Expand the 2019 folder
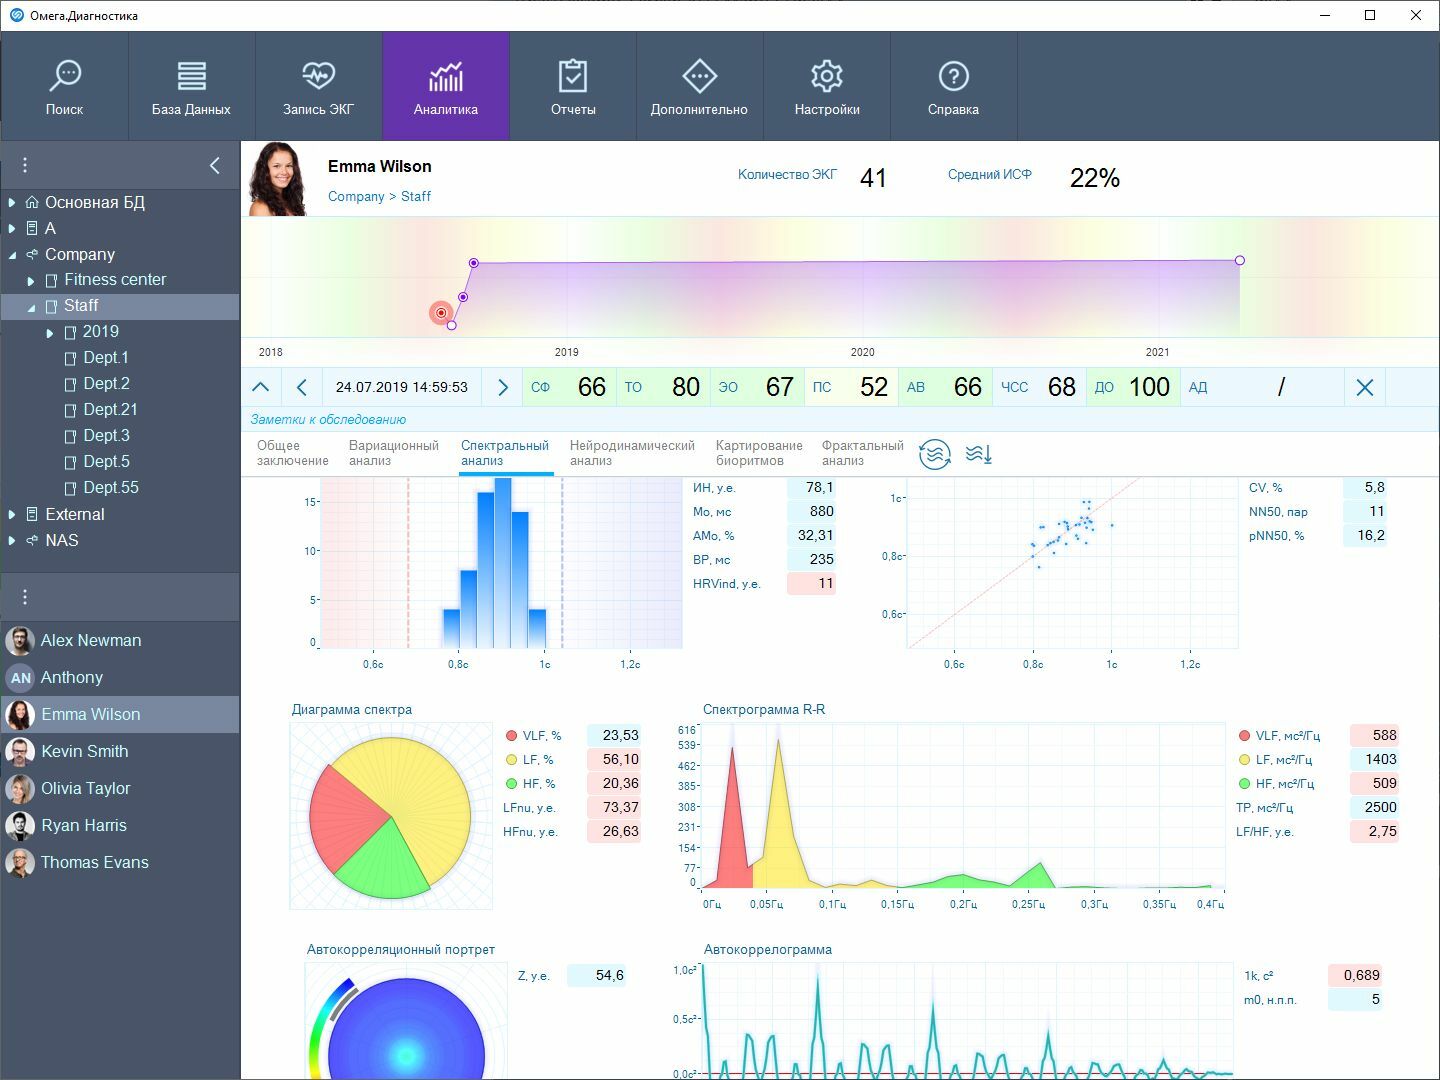 [x=50, y=333]
